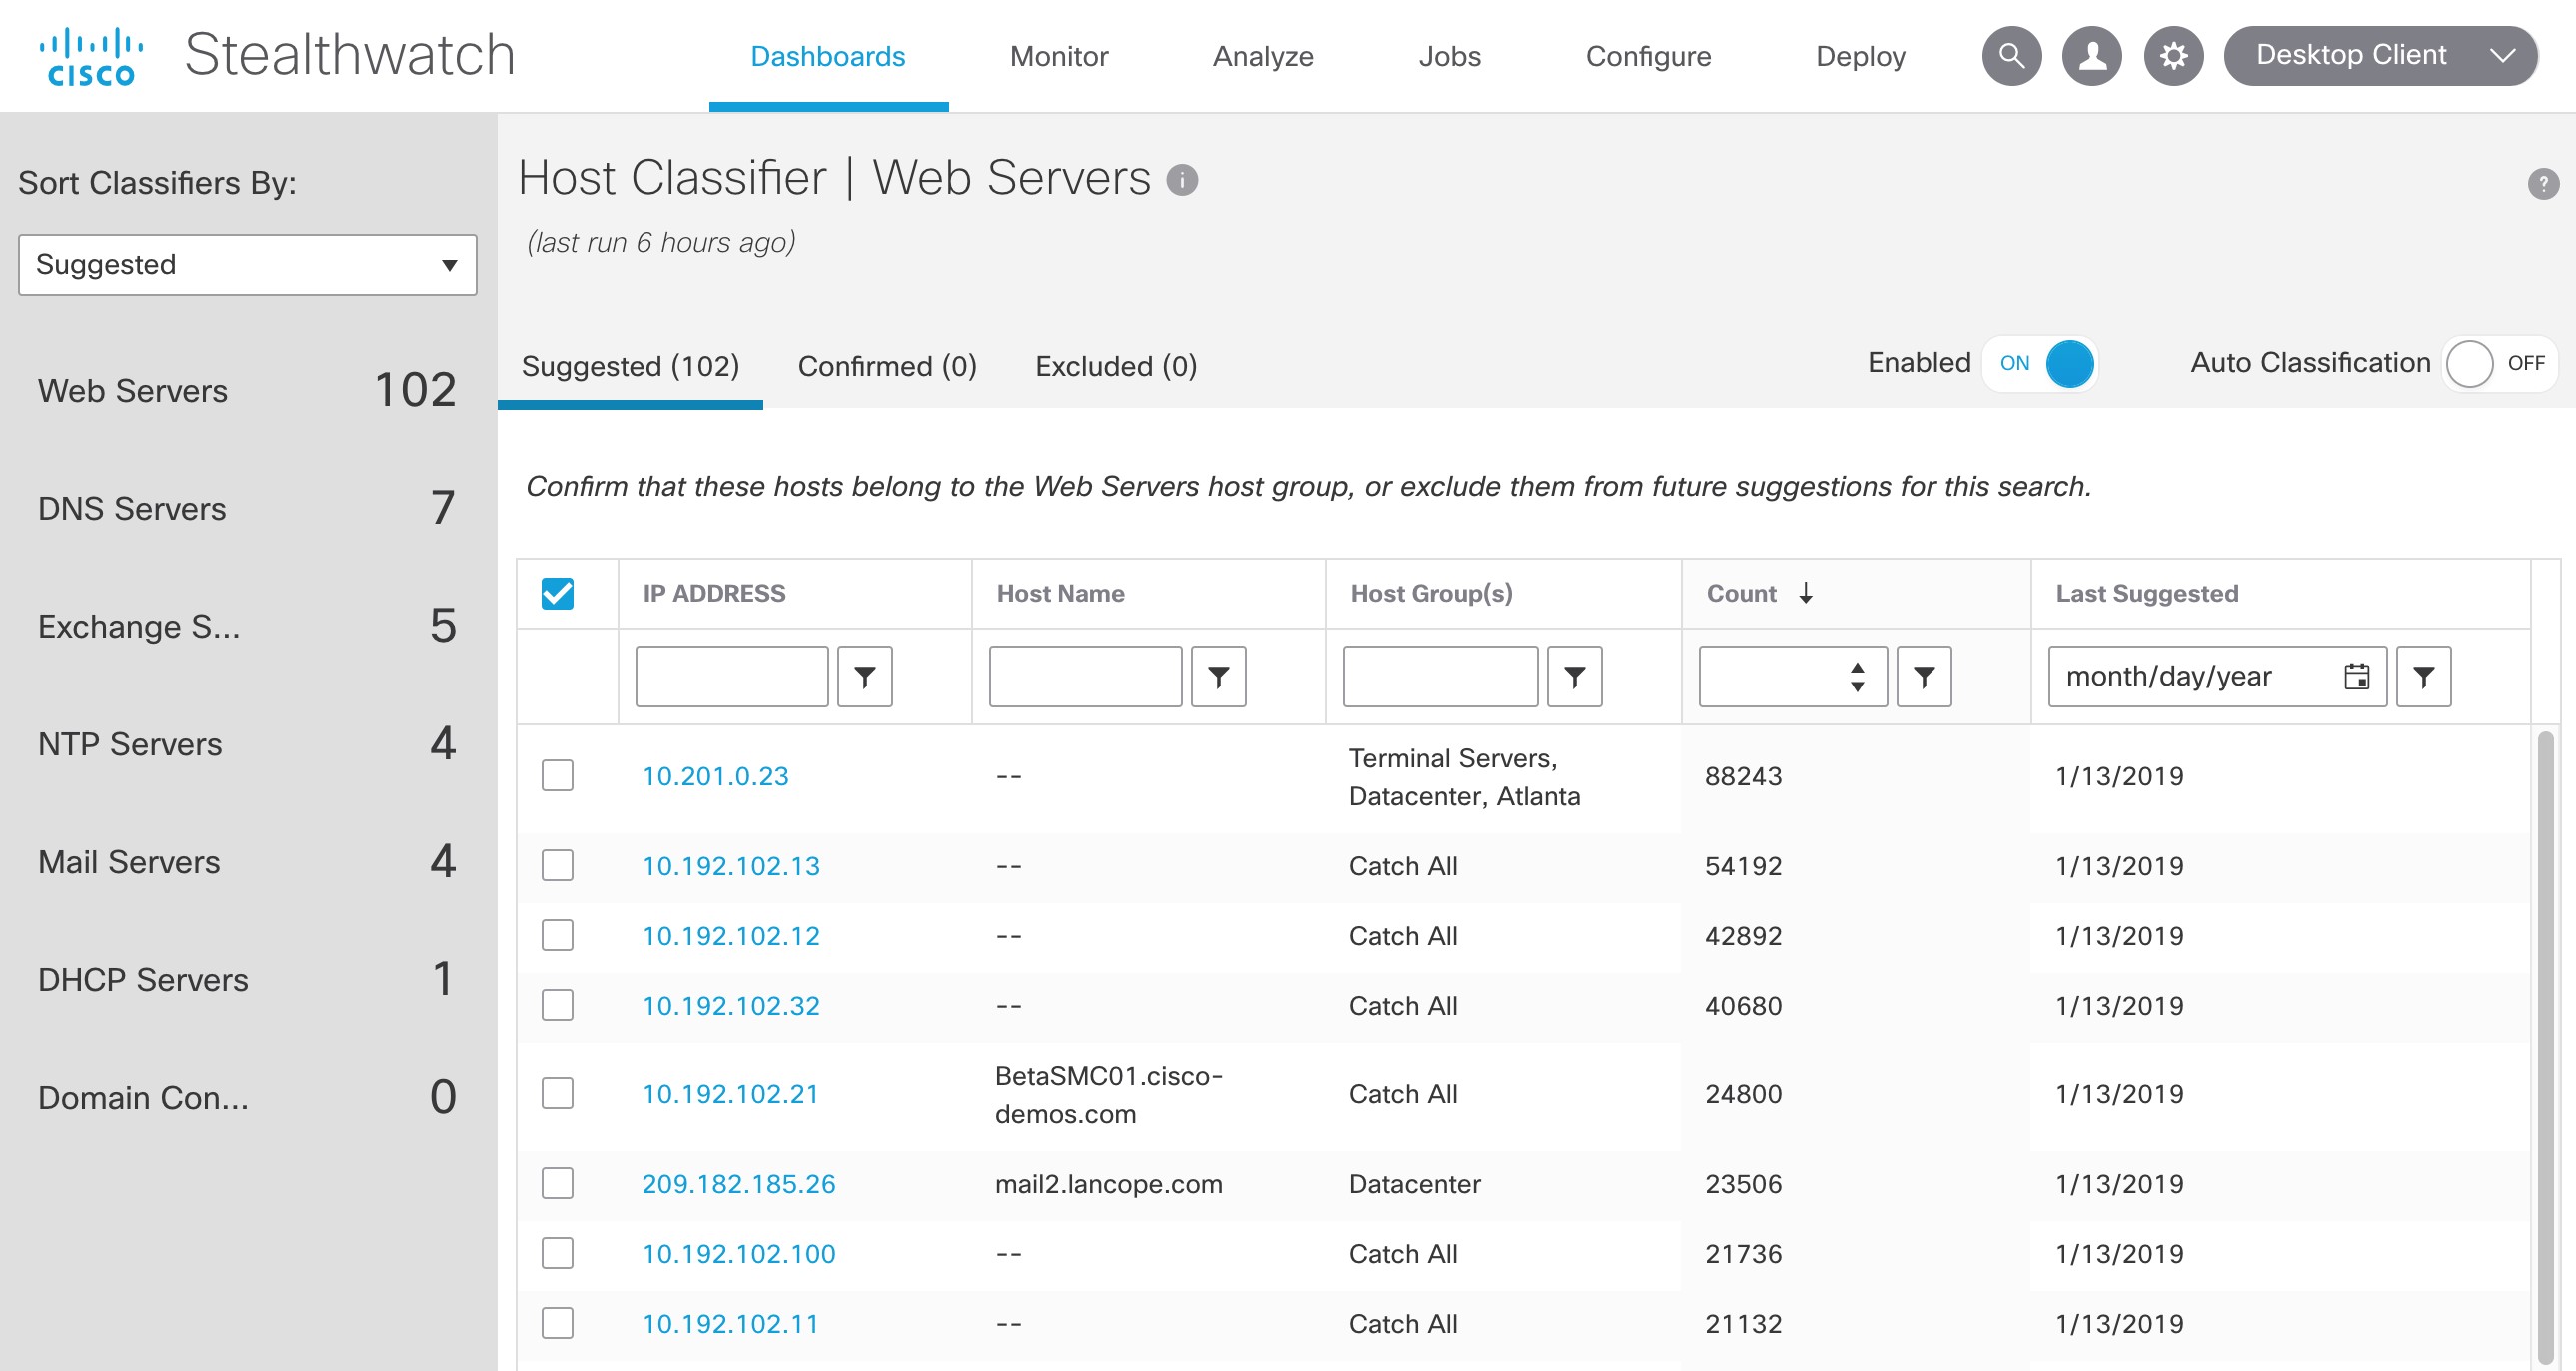Image resolution: width=2576 pixels, height=1371 pixels.
Task: Turn on the Auto Classification toggle
Action: [x=2496, y=363]
